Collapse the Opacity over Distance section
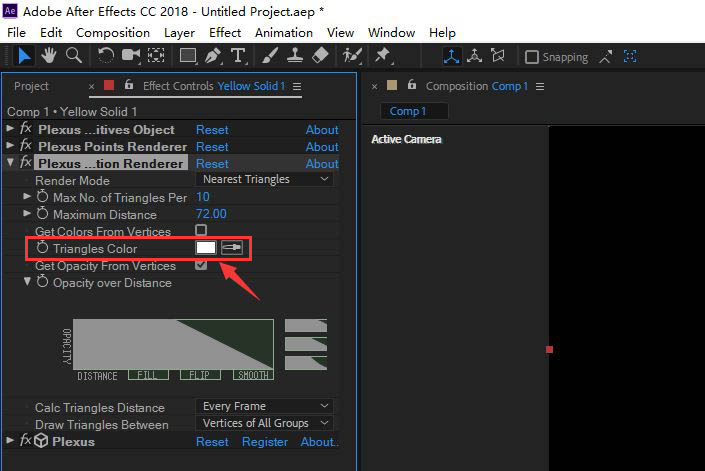Viewport: 705px width, 471px height. [x=28, y=283]
